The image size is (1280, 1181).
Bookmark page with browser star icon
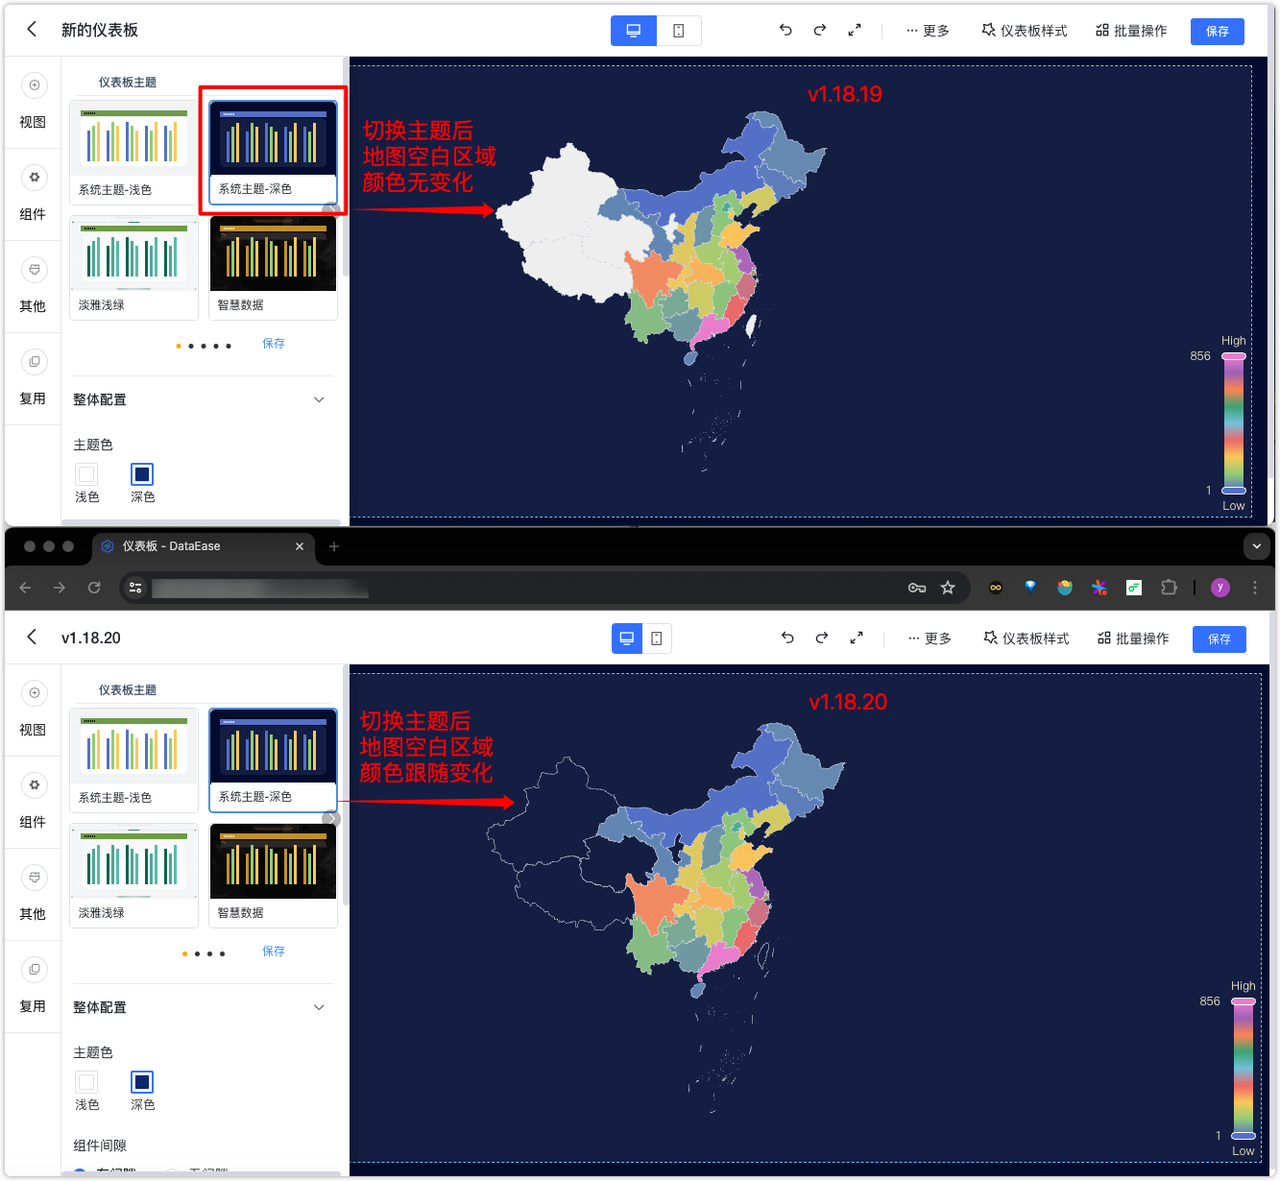point(948,588)
